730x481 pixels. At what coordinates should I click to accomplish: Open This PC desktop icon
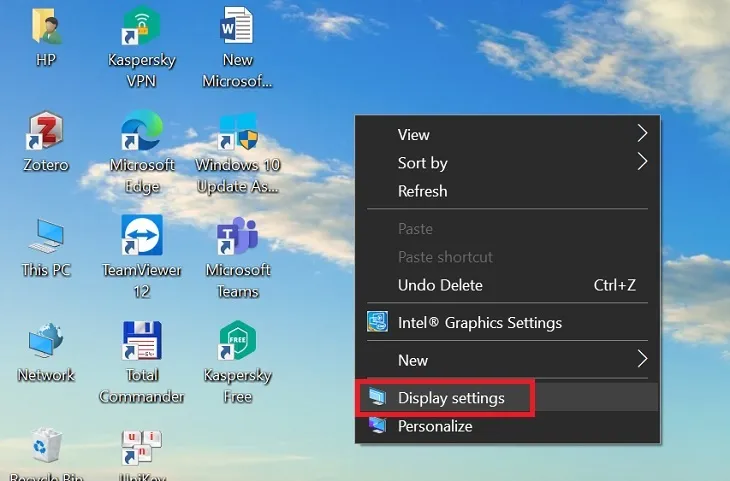click(46, 236)
